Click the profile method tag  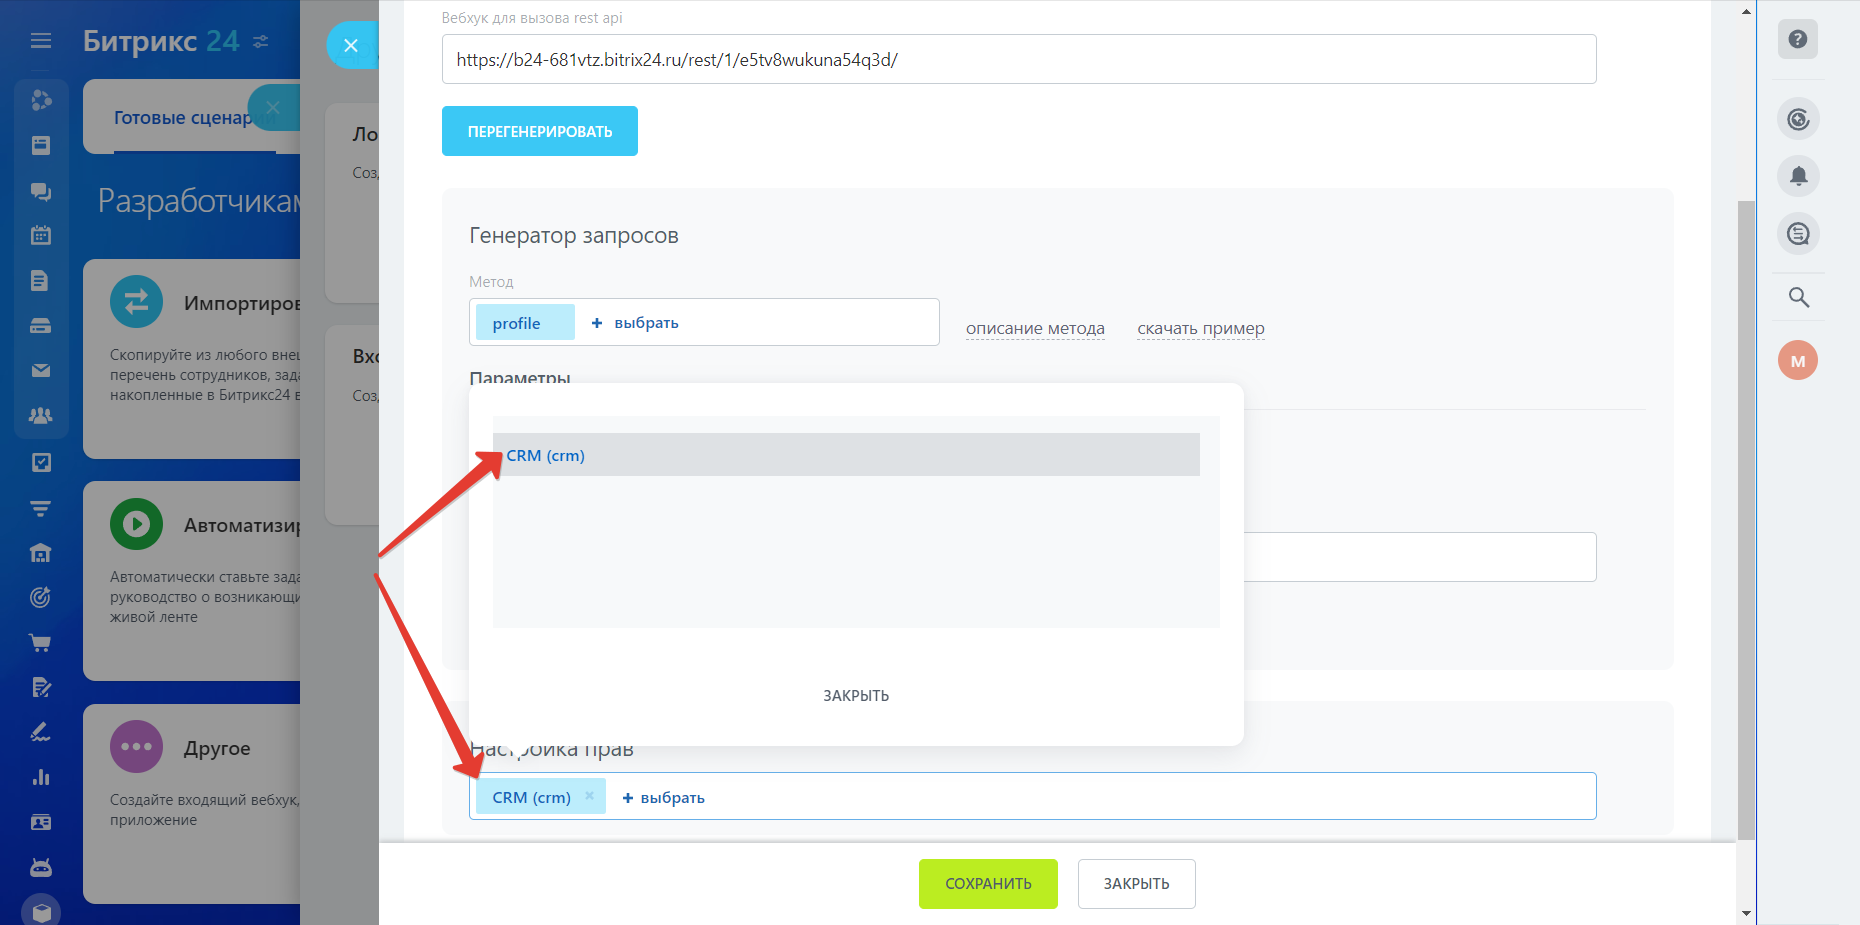point(525,323)
